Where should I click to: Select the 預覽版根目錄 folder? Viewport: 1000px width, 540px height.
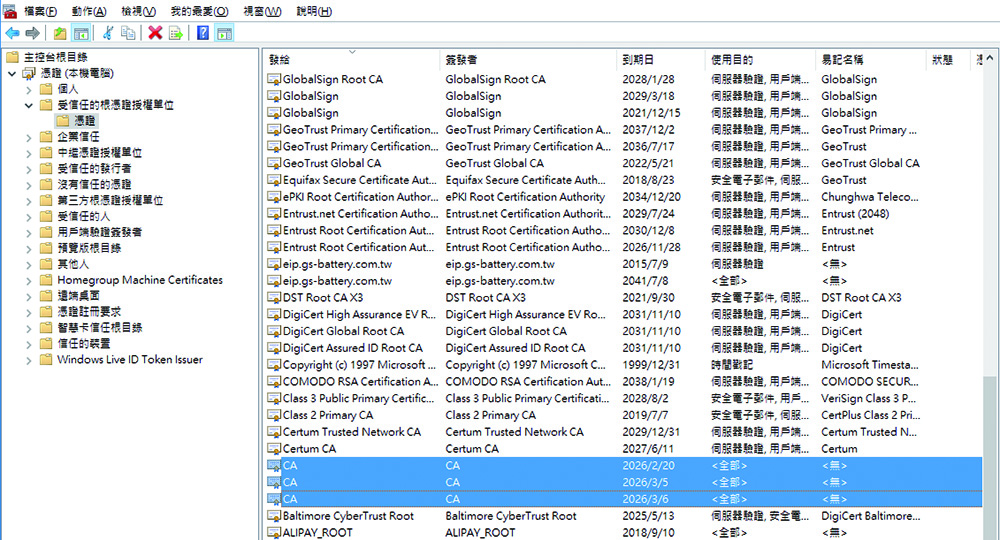pyautogui.click(x=89, y=248)
